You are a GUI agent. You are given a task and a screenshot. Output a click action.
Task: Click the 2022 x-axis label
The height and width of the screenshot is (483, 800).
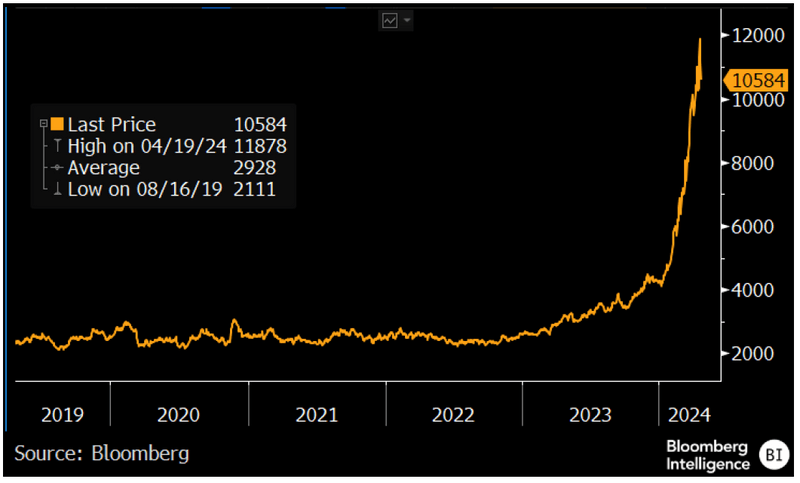[x=453, y=415]
